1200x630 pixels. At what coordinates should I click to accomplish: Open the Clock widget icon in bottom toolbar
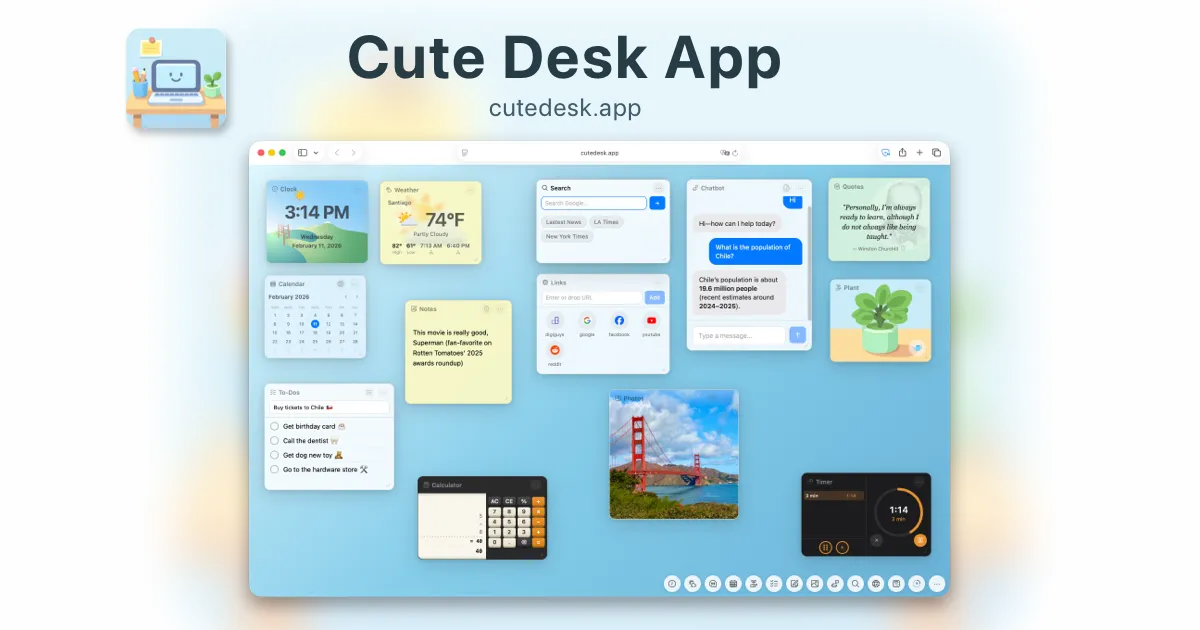672,583
